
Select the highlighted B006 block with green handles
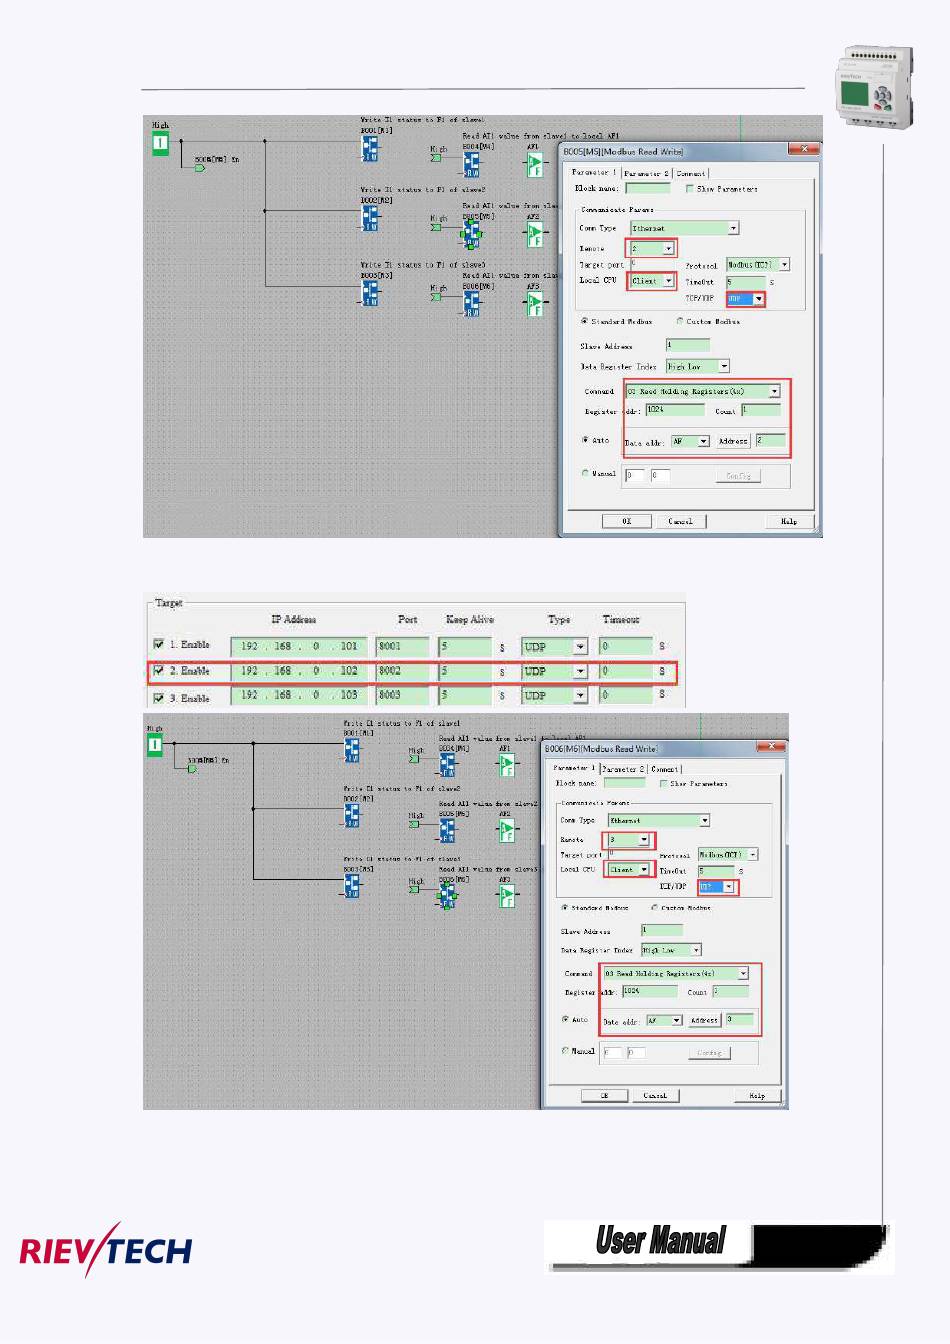tap(448, 895)
